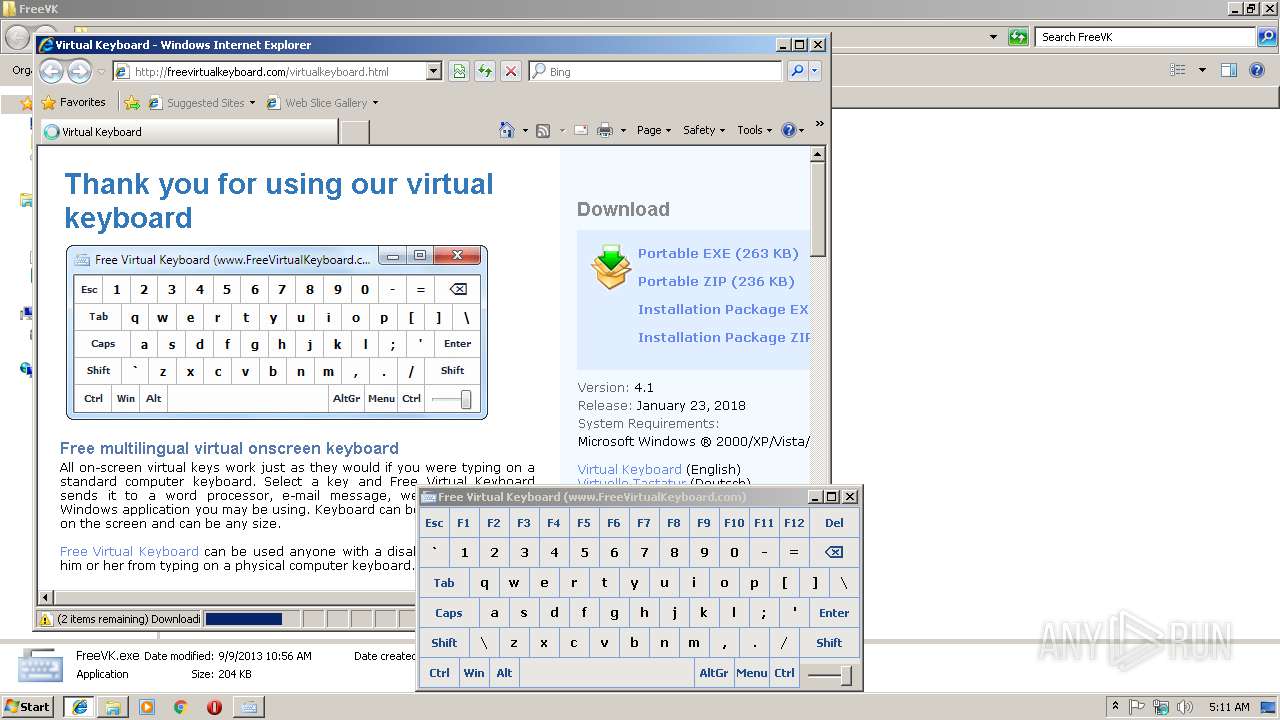Click the blue Help question-mark icon in IE

(x=788, y=130)
